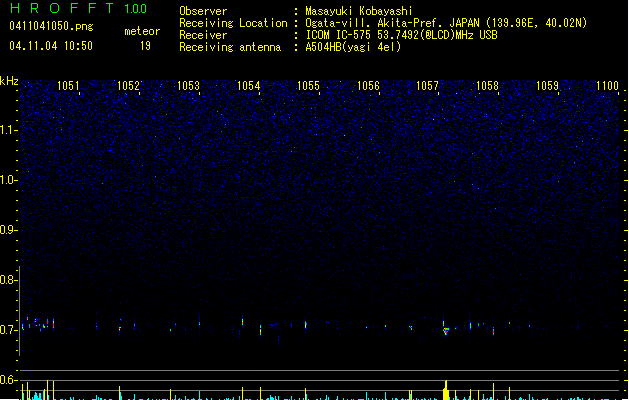
Task: Click the 1100 time marker
Action: click(x=607, y=85)
